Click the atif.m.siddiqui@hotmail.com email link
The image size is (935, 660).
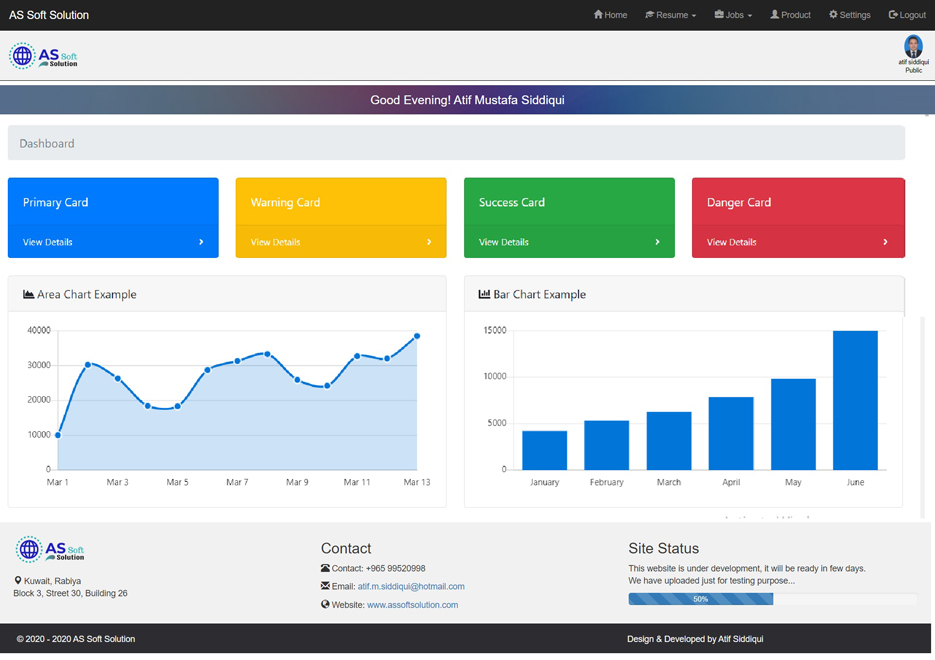coord(411,587)
